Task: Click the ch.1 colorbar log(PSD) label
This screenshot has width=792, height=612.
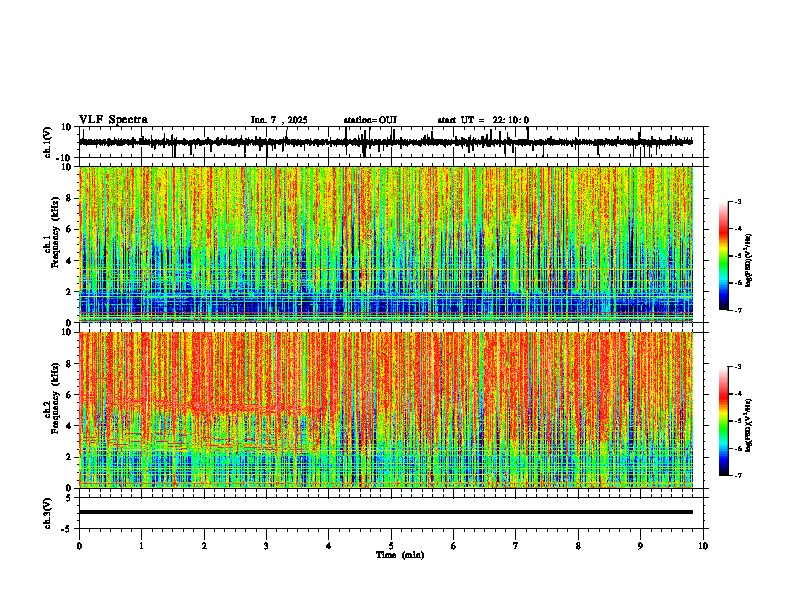Action: 749,260
